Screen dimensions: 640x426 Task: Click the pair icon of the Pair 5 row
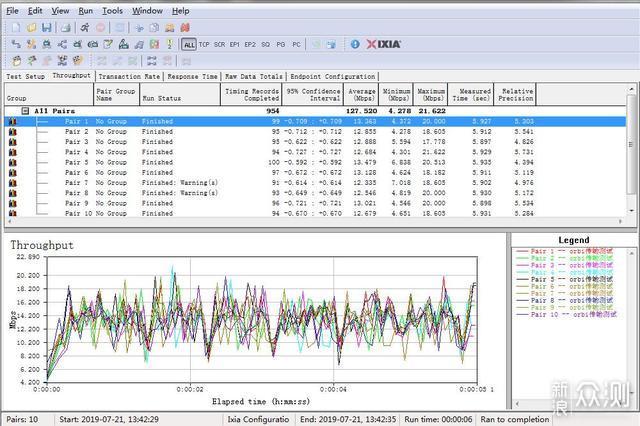click(13, 162)
